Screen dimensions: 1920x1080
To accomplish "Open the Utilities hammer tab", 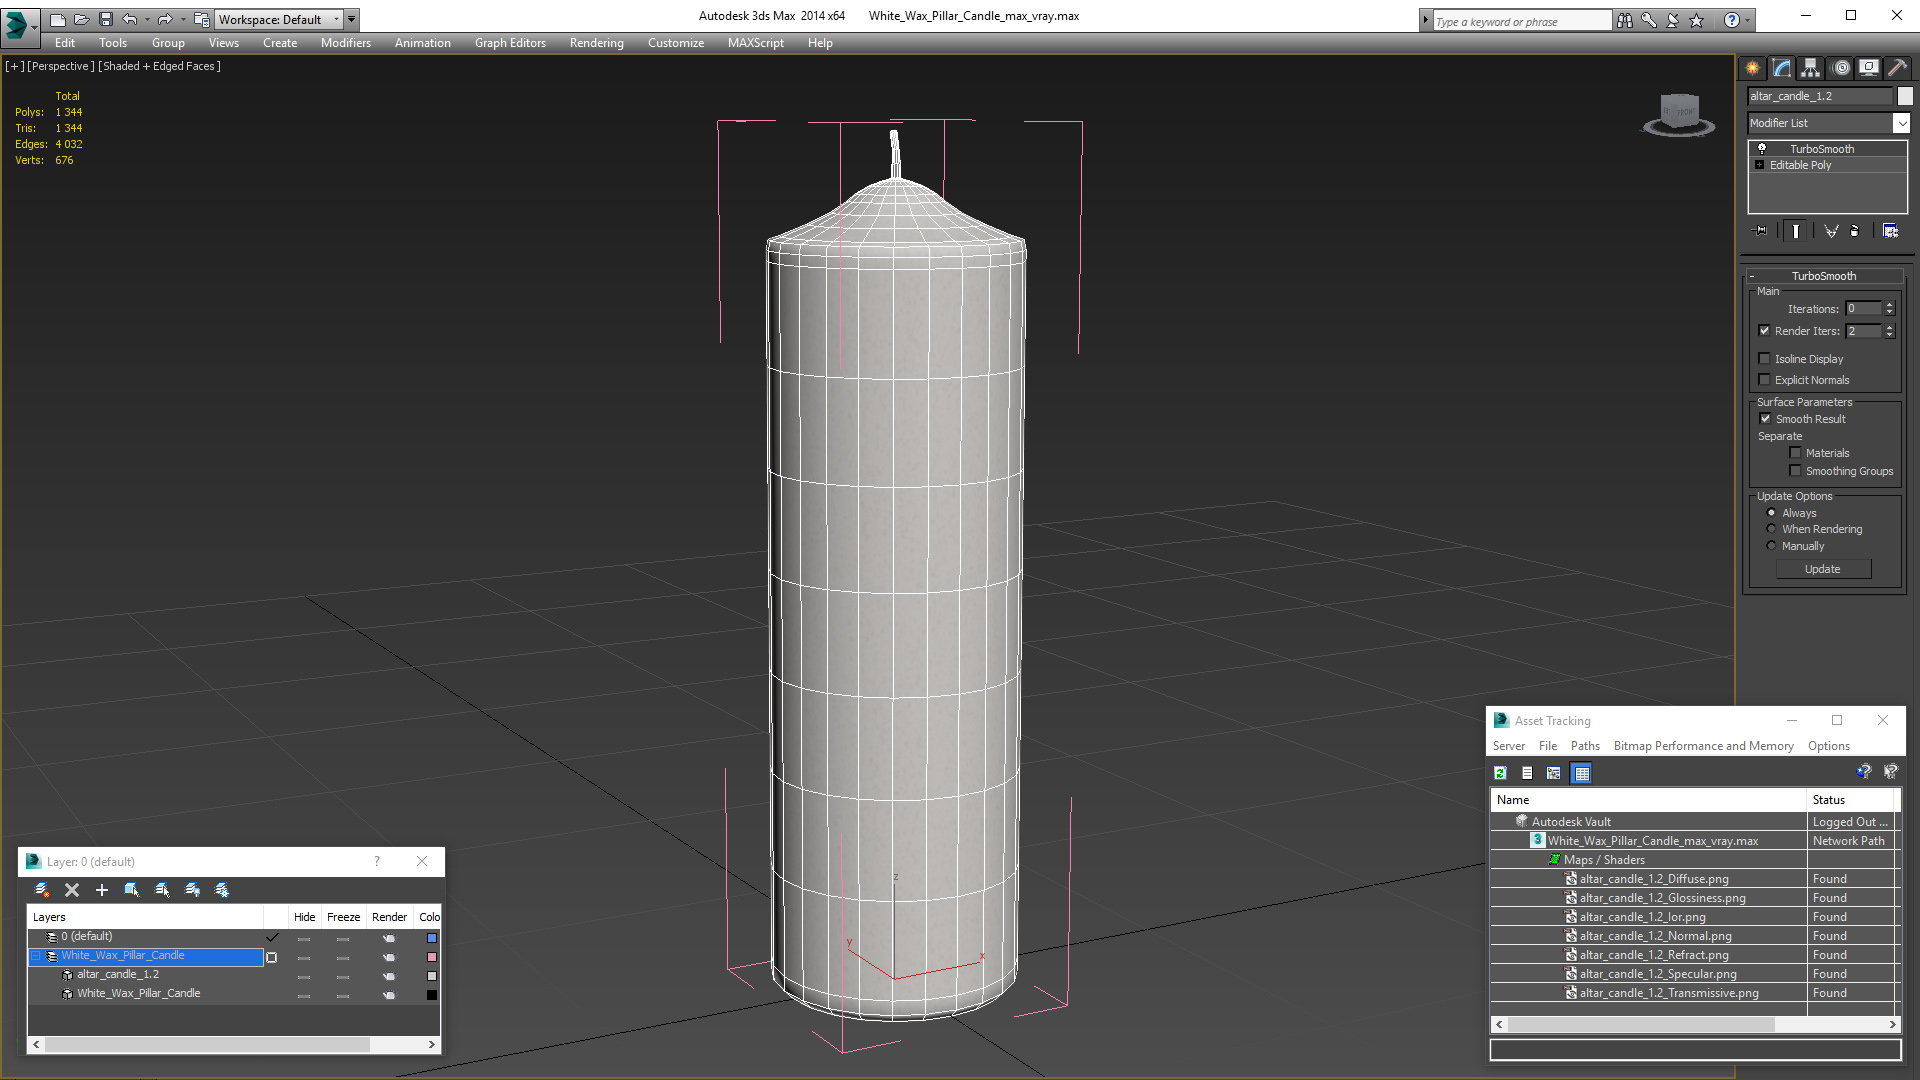I will [1896, 68].
